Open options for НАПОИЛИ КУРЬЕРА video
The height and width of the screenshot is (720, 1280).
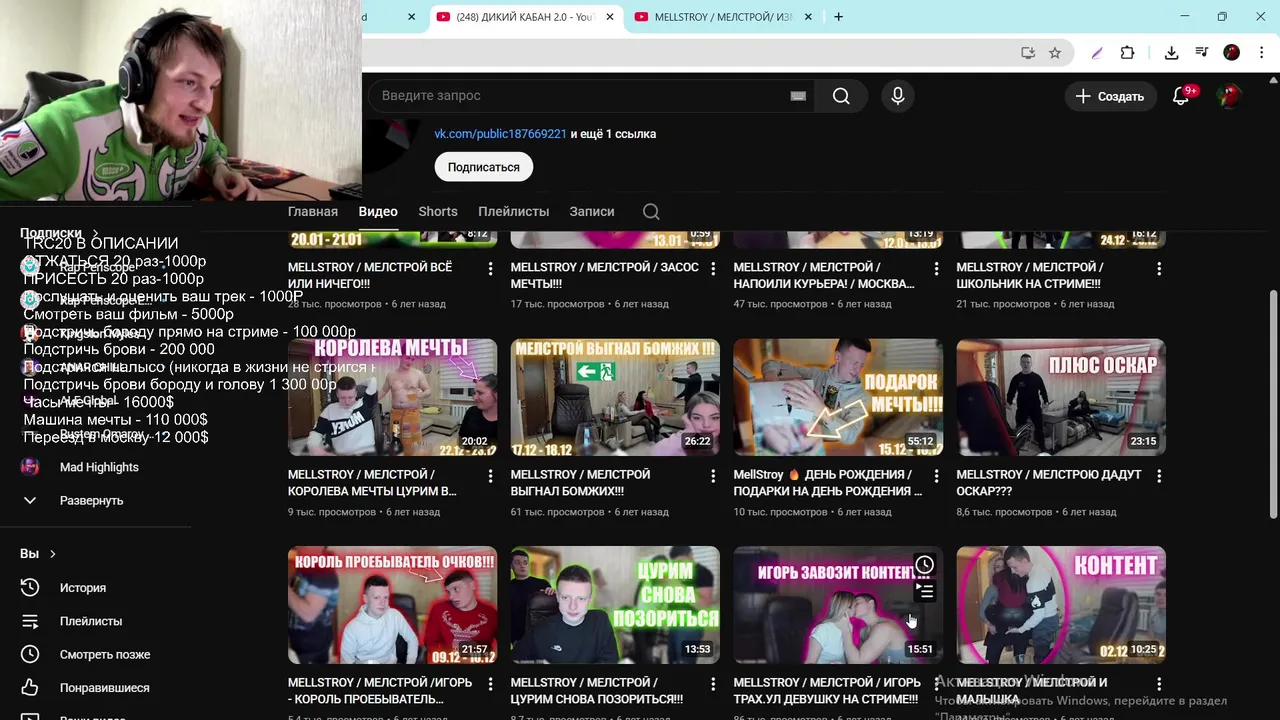[x=936, y=269]
